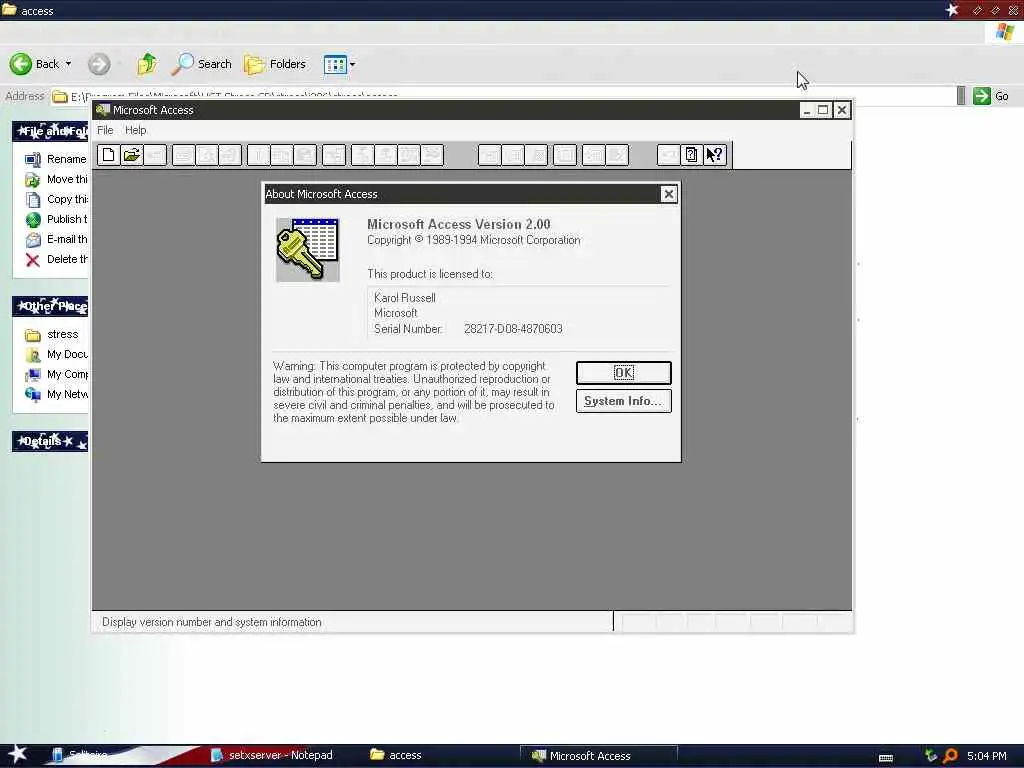Open the Search pane in Explorer
Viewport: 1024px width, 768px height.
pyautogui.click(x=202, y=64)
